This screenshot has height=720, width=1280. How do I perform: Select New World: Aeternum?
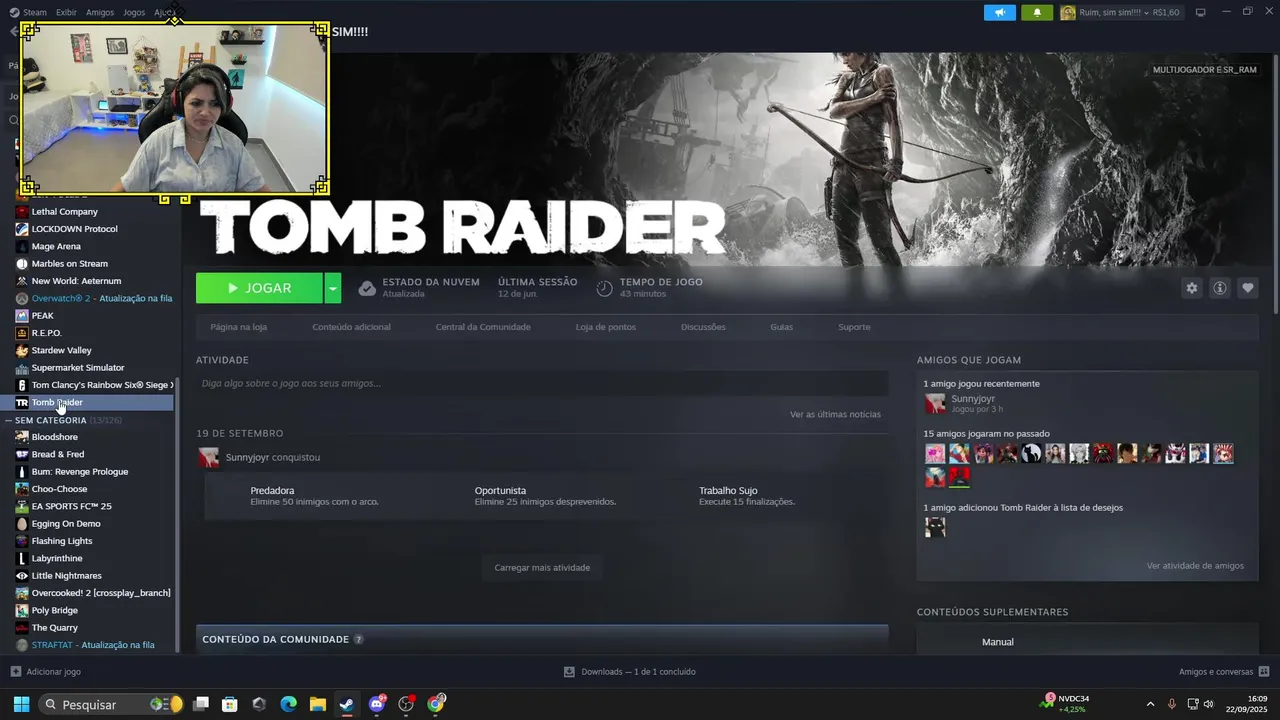tap(76, 281)
